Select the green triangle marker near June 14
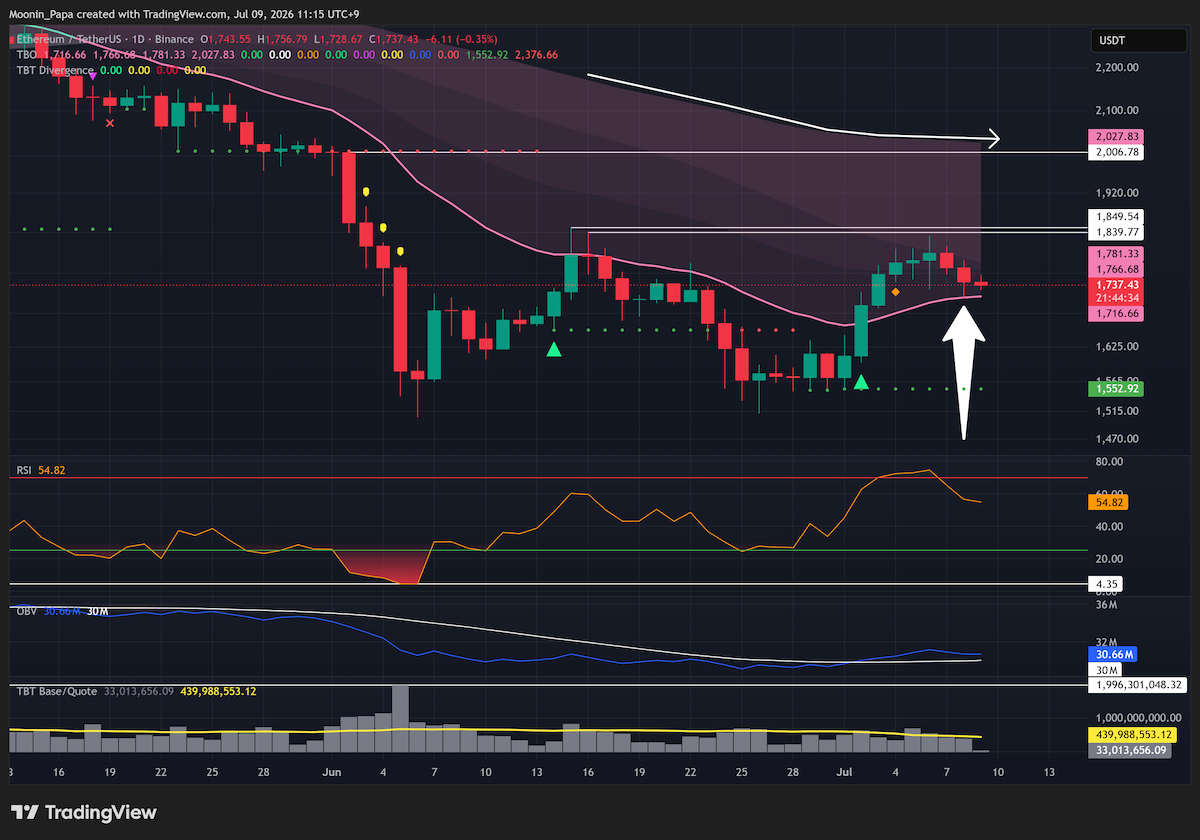The height and width of the screenshot is (840, 1200). pyautogui.click(x=553, y=349)
